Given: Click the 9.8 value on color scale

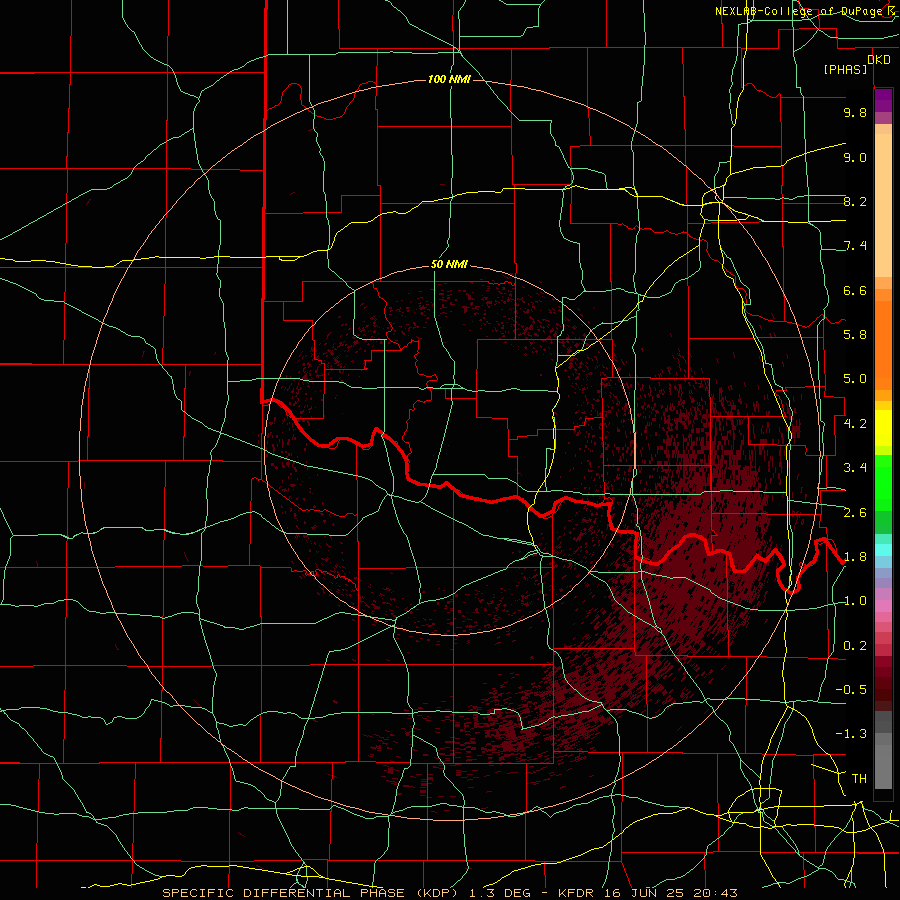Looking at the screenshot, I should [x=855, y=113].
